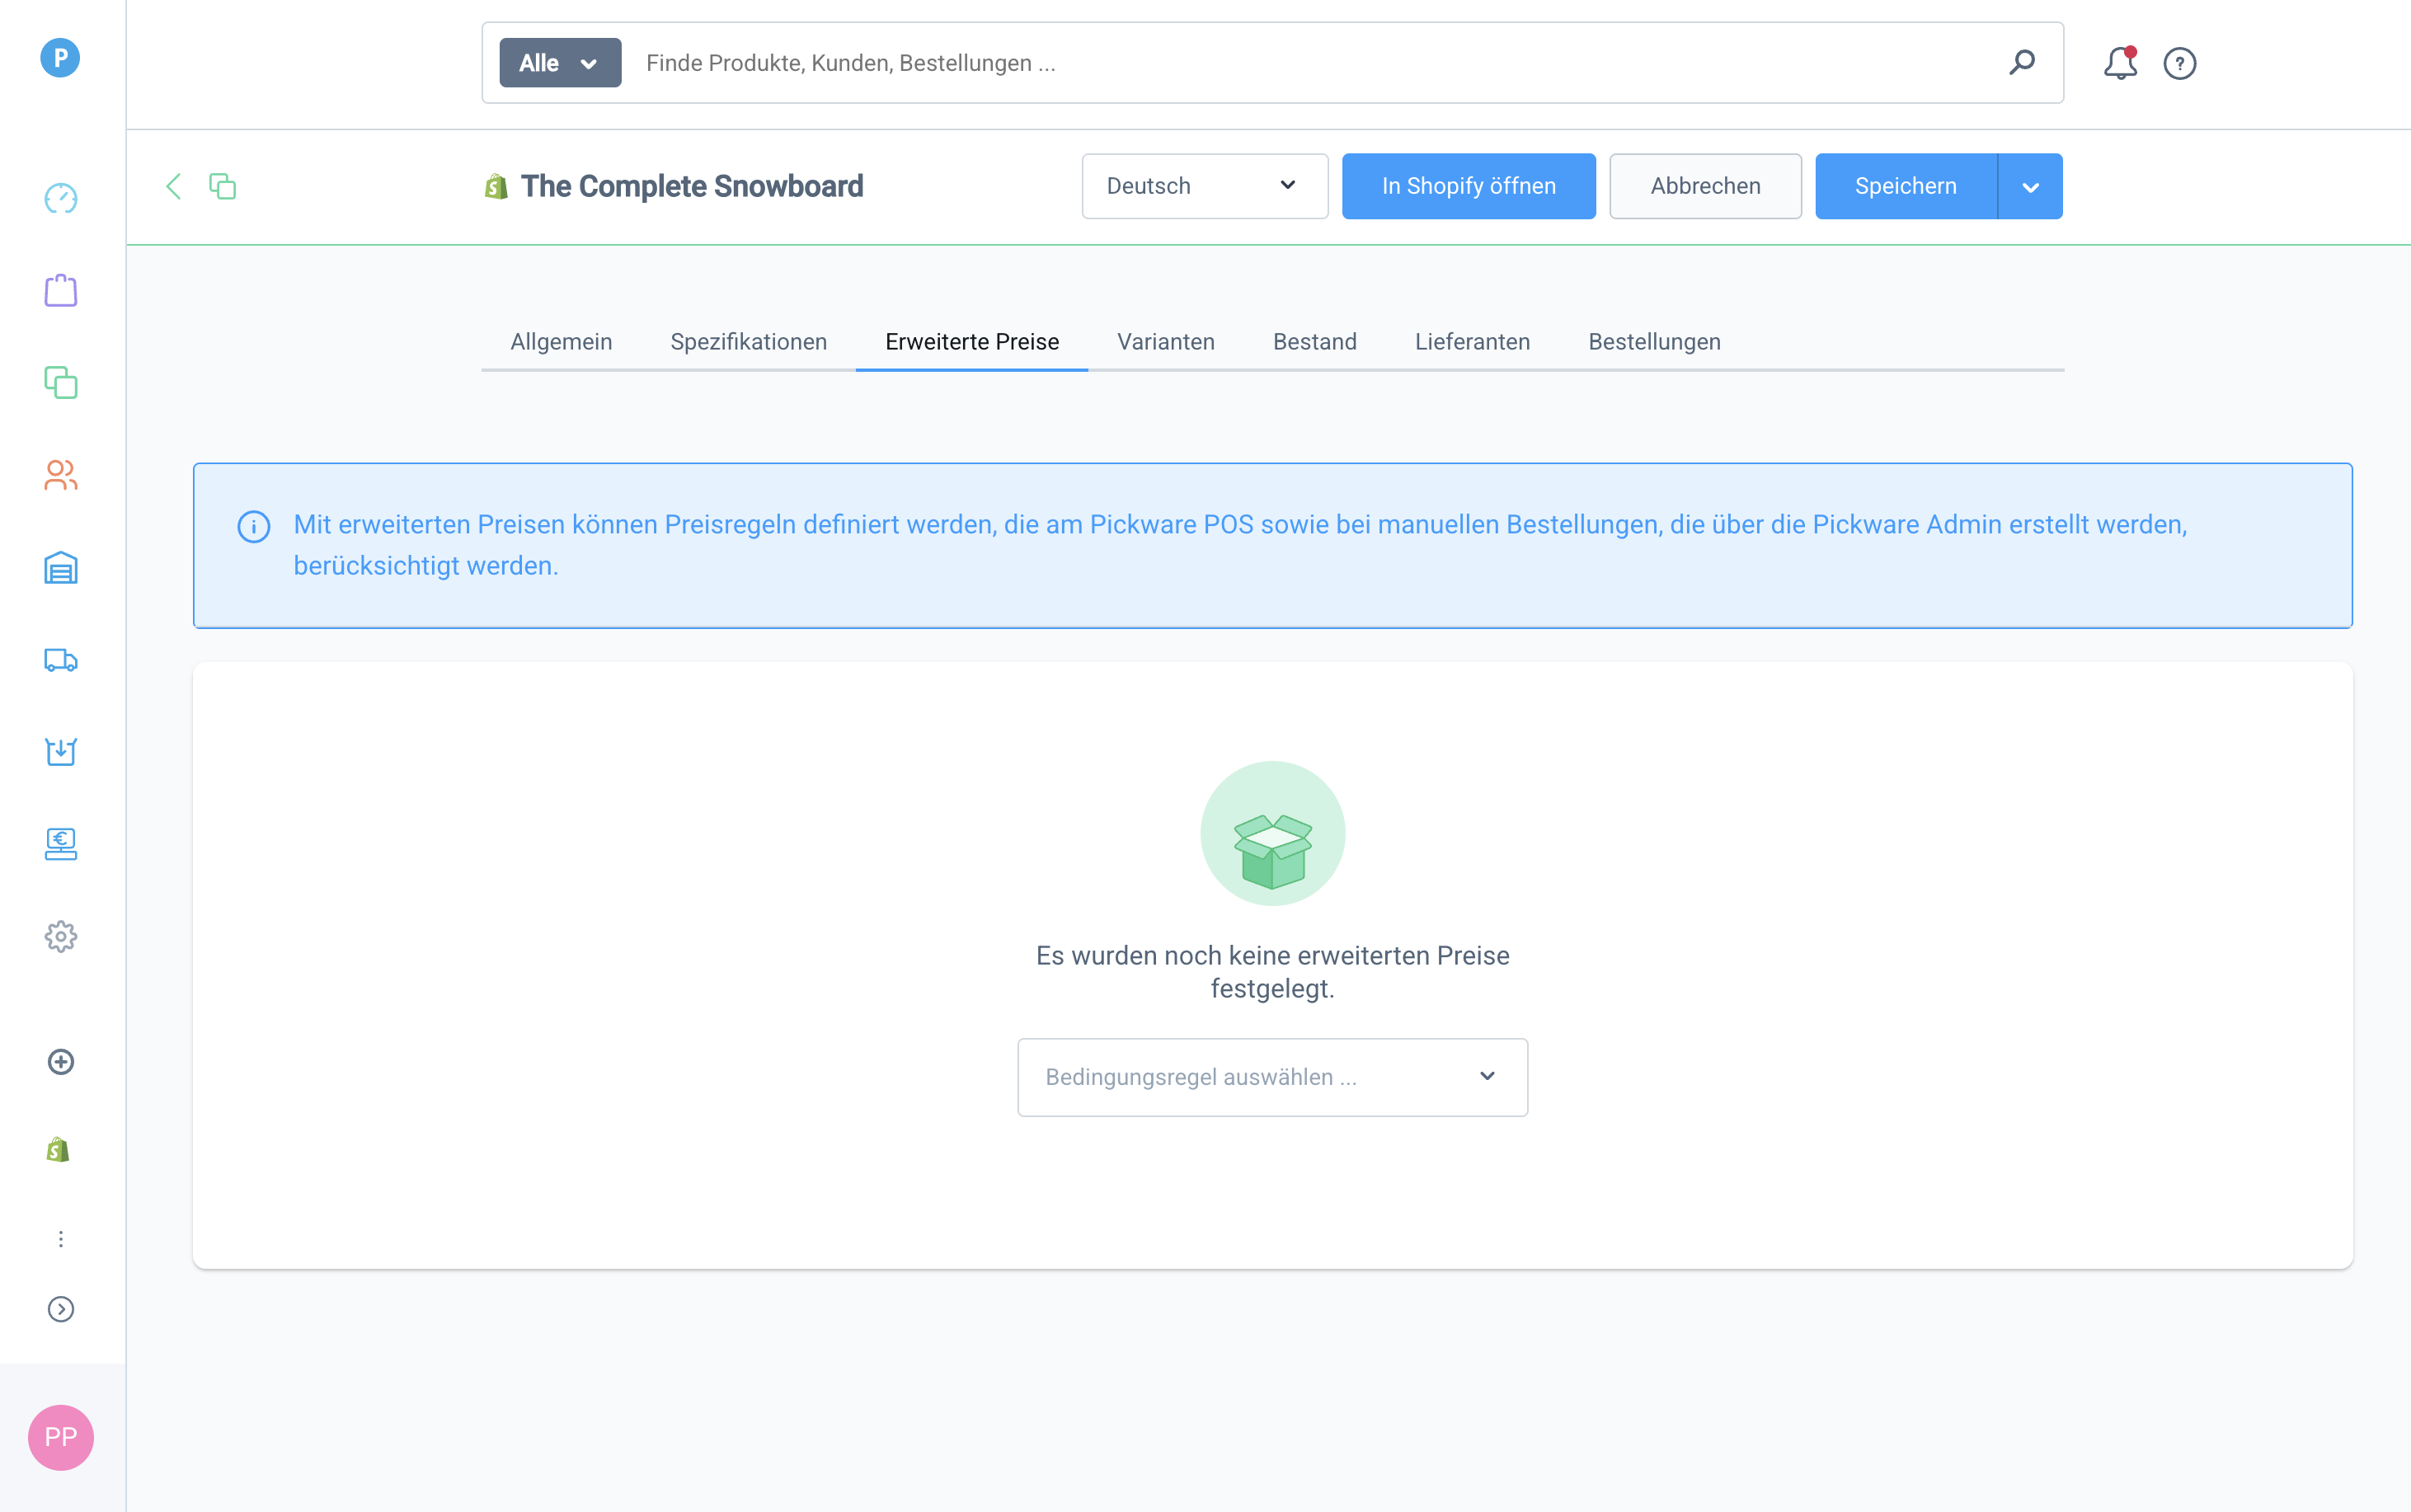Image resolution: width=2411 pixels, height=1512 pixels.
Task: Open the Deutsch language dropdown
Action: [x=1204, y=186]
